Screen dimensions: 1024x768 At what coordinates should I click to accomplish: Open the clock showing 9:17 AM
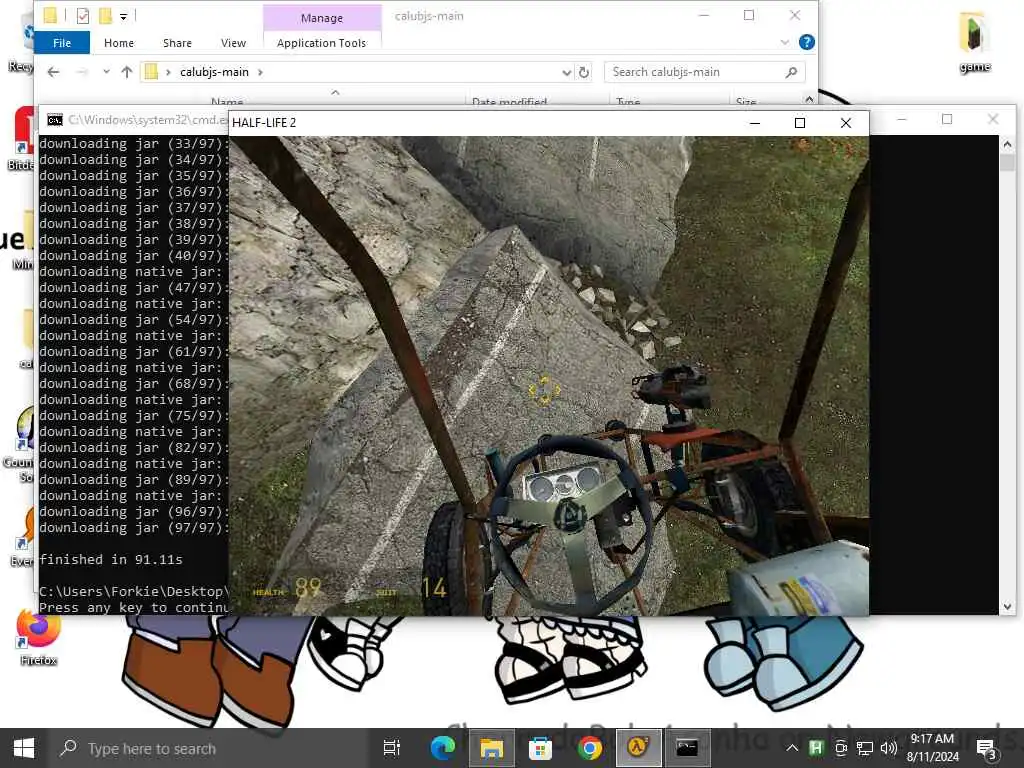tap(933, 748)
